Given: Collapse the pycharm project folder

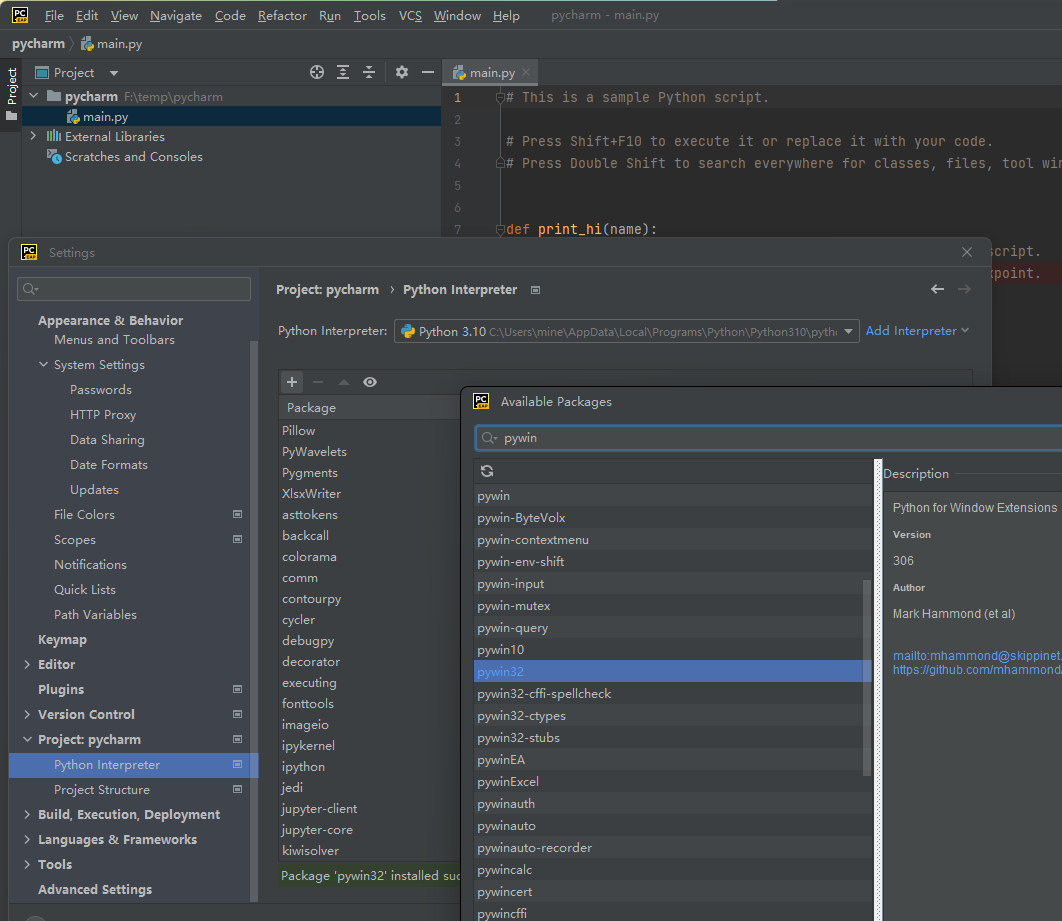Looking at the screenshot, I should click(x=34, y=96).
